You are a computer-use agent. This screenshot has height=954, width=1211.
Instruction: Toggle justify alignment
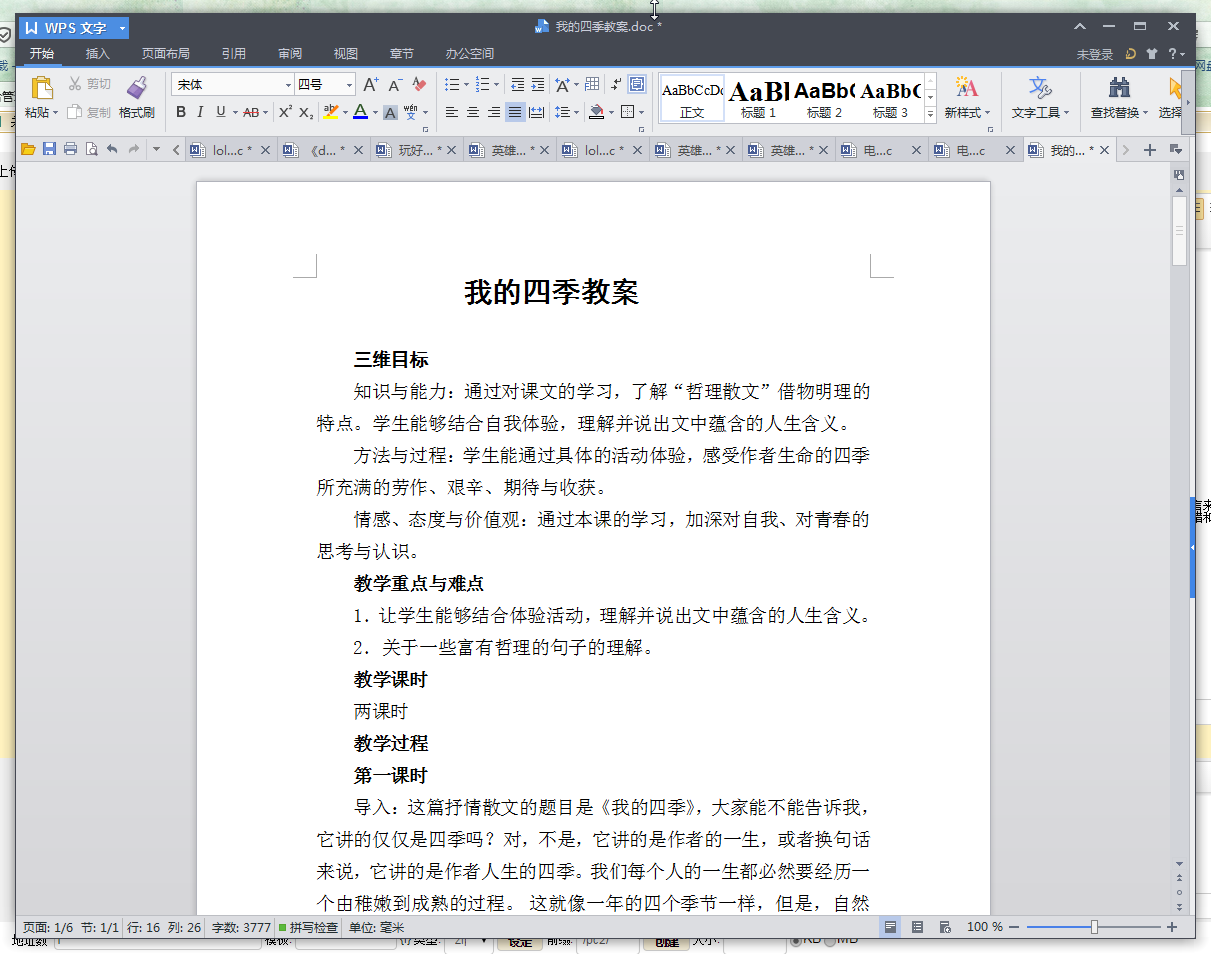(x=515, y=112)
